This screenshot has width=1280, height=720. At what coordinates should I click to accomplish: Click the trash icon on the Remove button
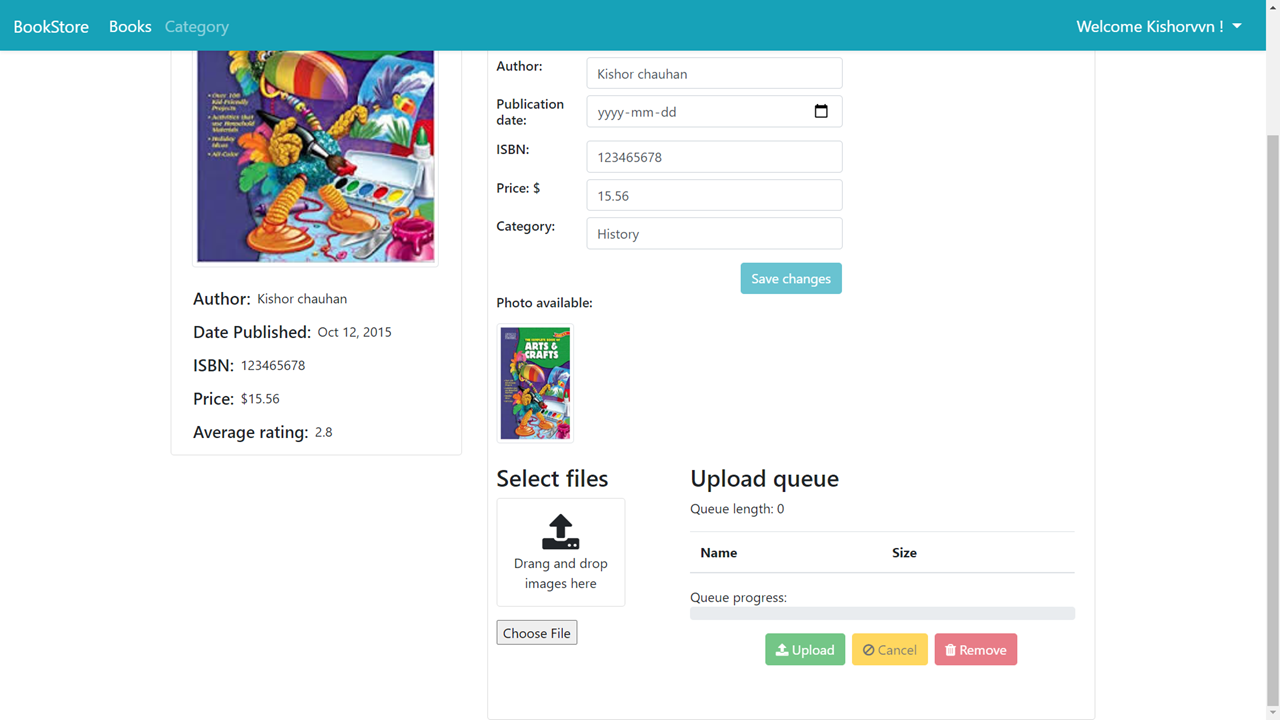click(x=950, y=650)
